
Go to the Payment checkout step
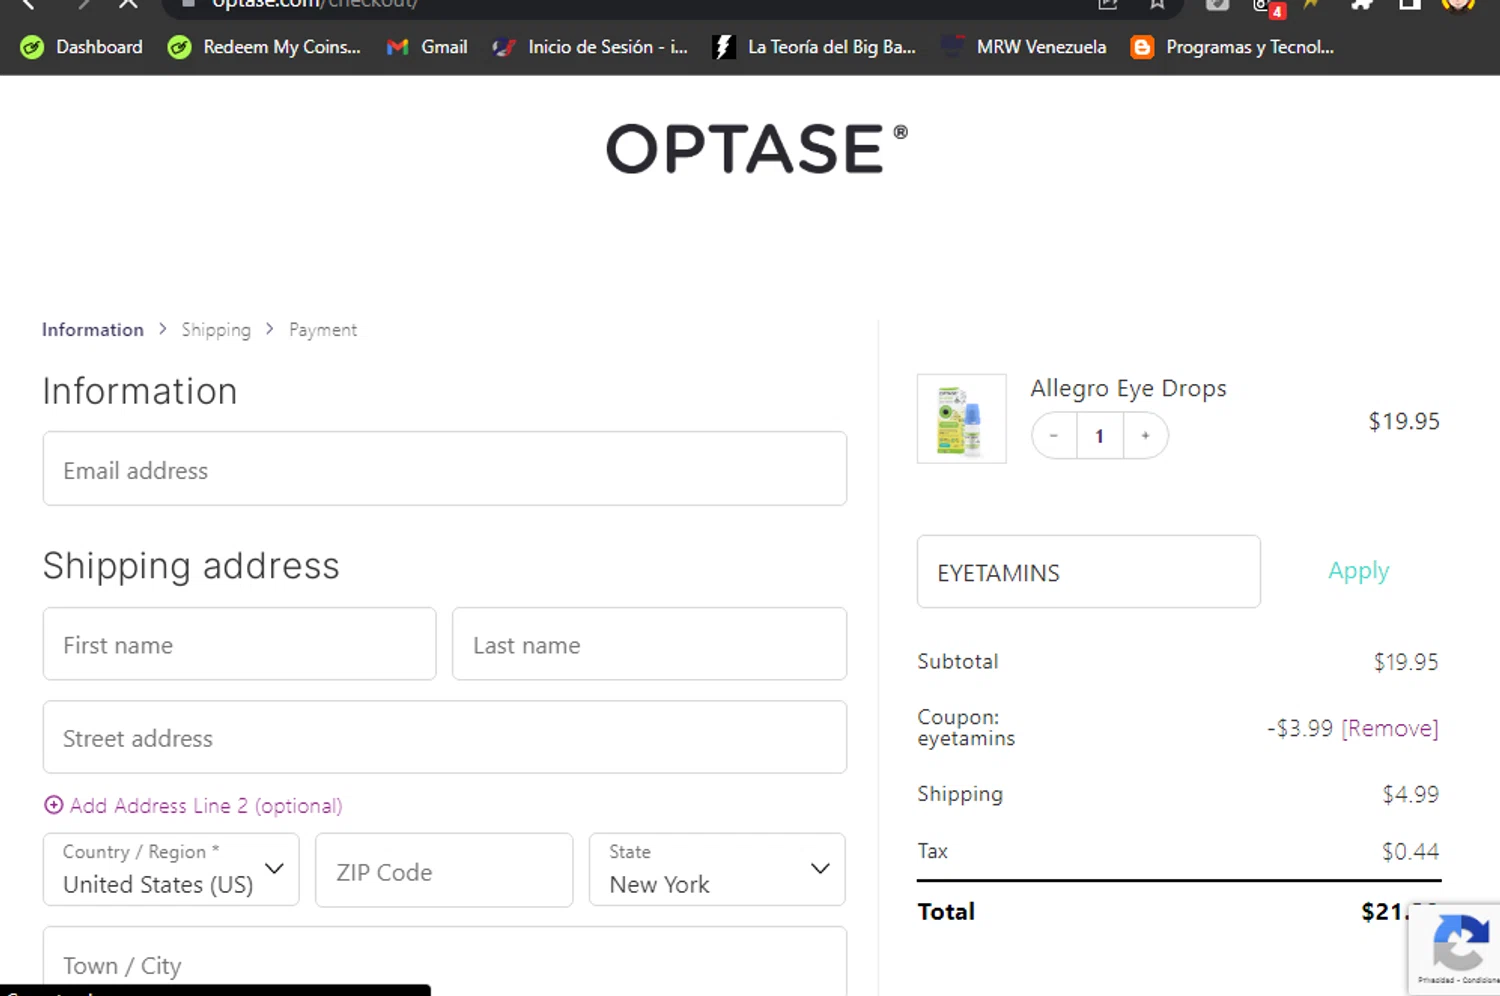323,330
